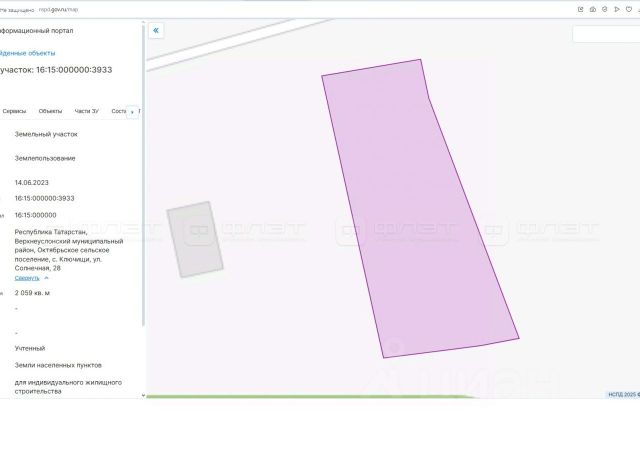640x462 pixels.
Task: Collapse address using arrow next to Свернуть
Action: click(x=46, y=278)
